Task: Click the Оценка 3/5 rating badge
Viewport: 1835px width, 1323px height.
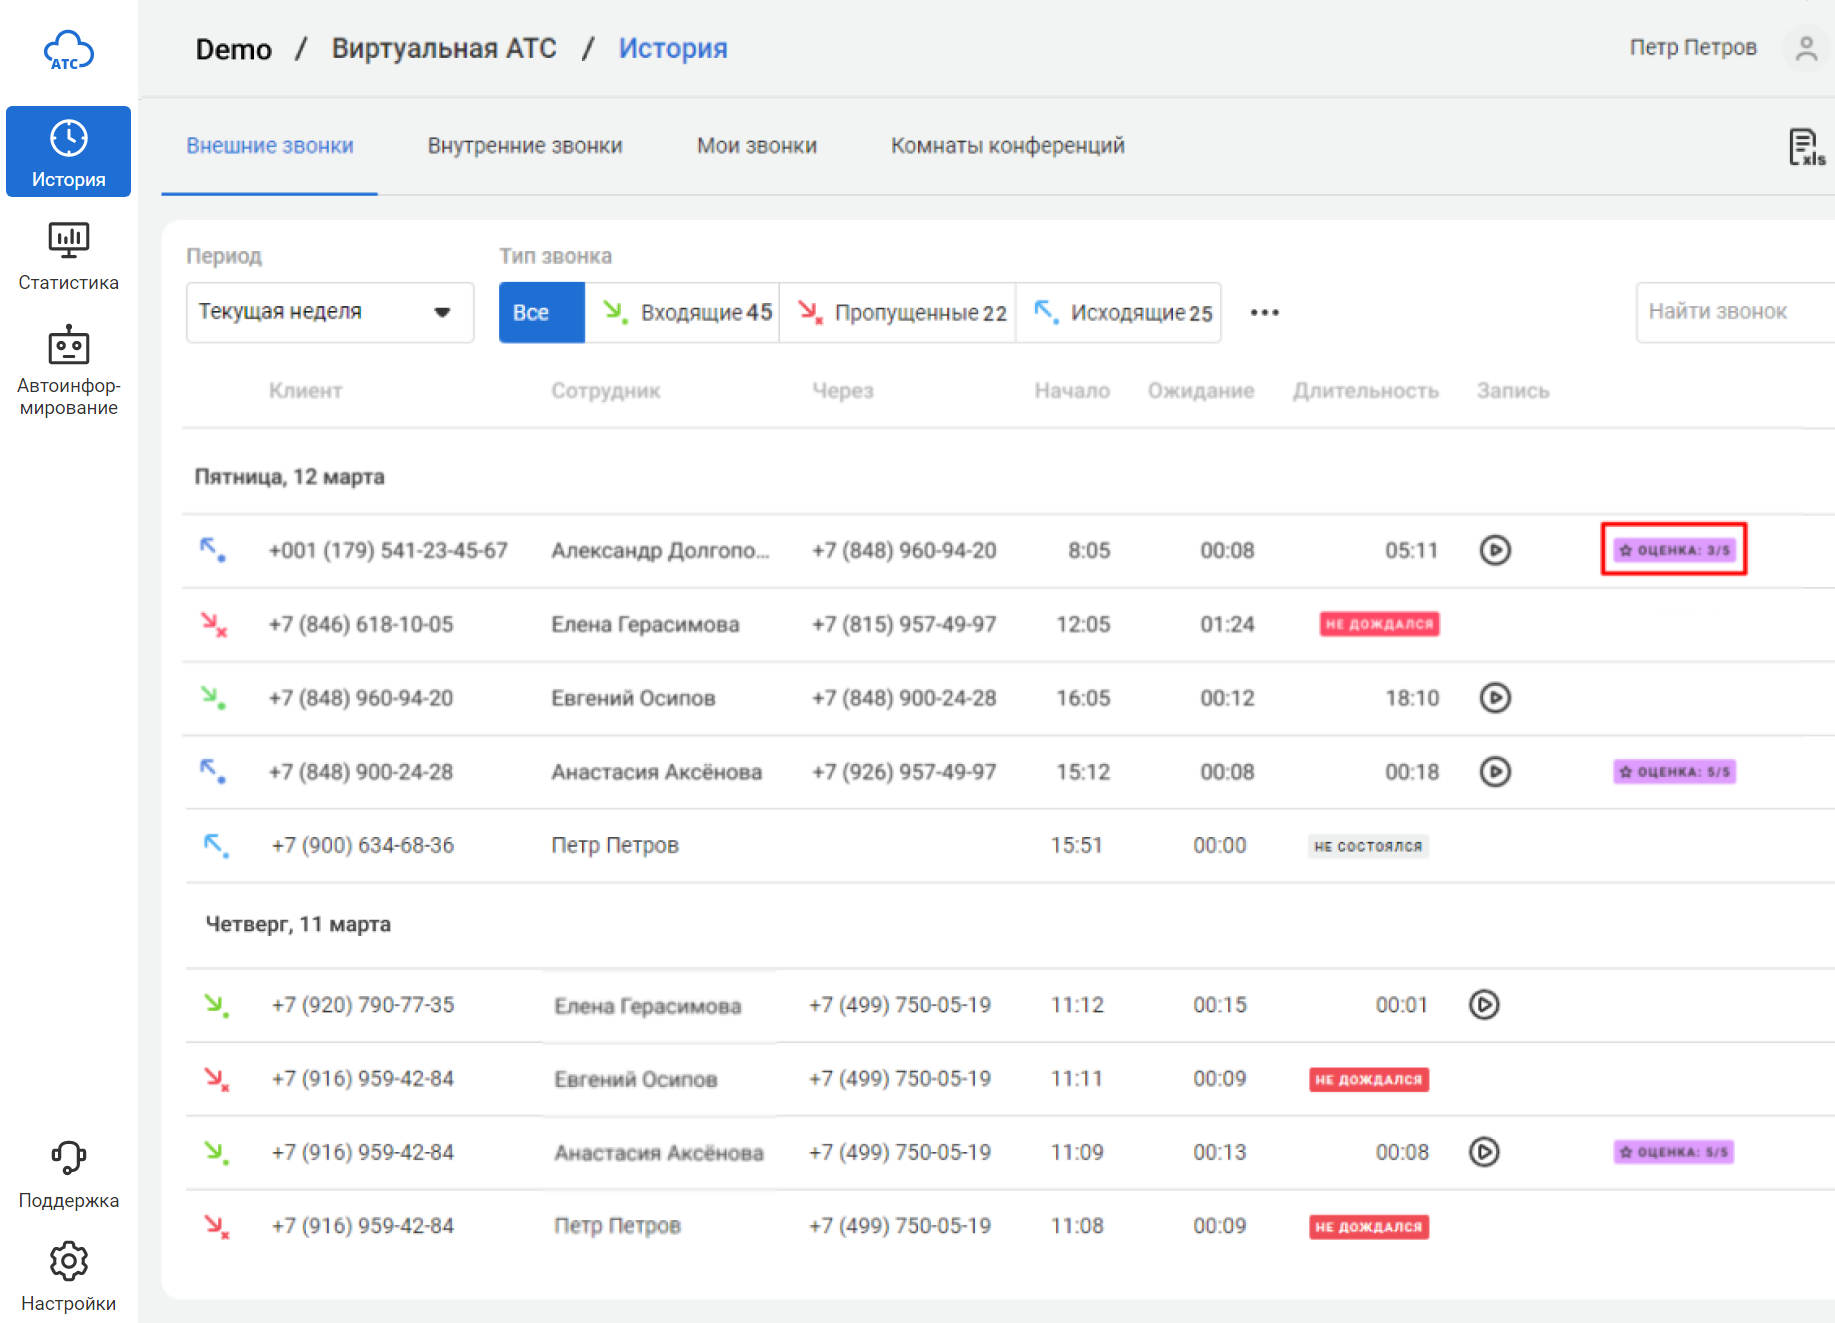Action: coord(1673,550)
